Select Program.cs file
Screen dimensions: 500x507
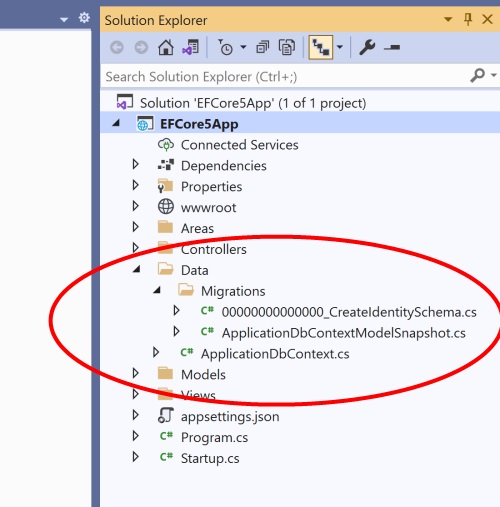pos(214,438)
